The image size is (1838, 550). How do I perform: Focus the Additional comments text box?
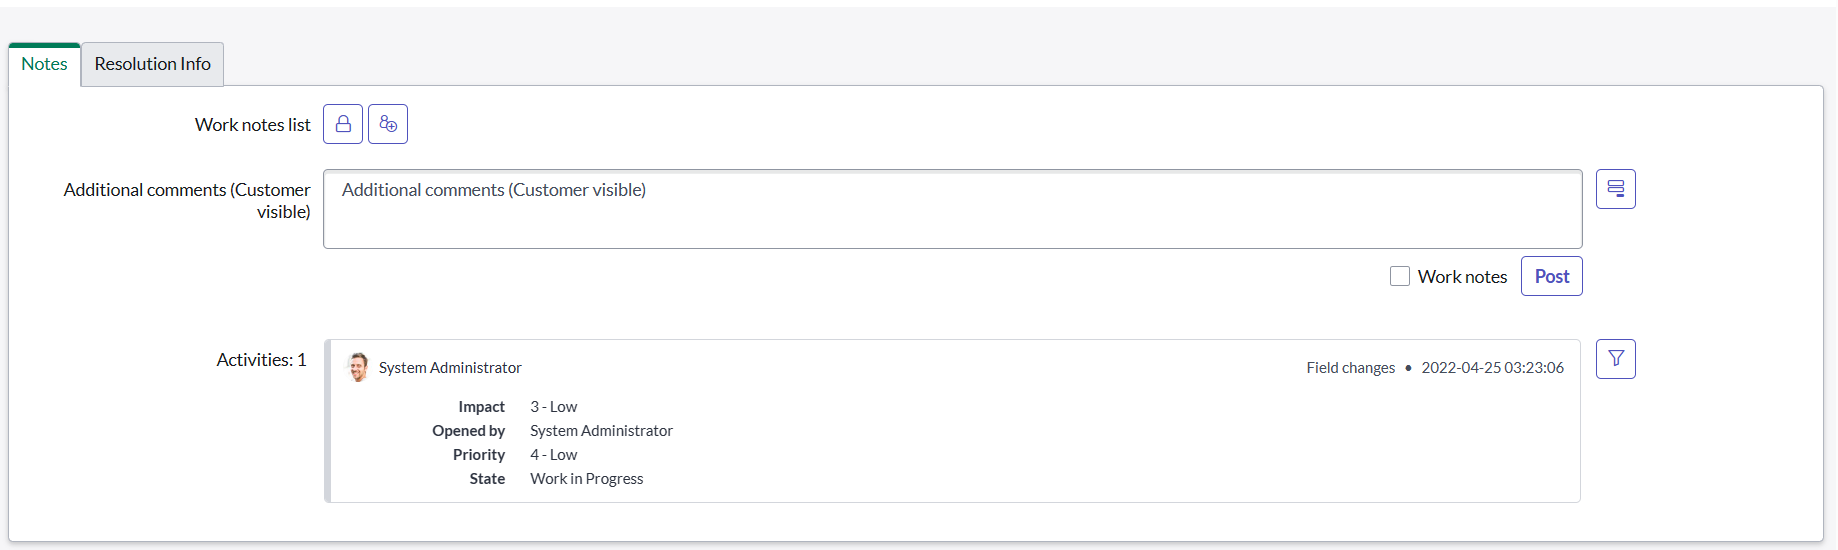[x=952, y=209]
